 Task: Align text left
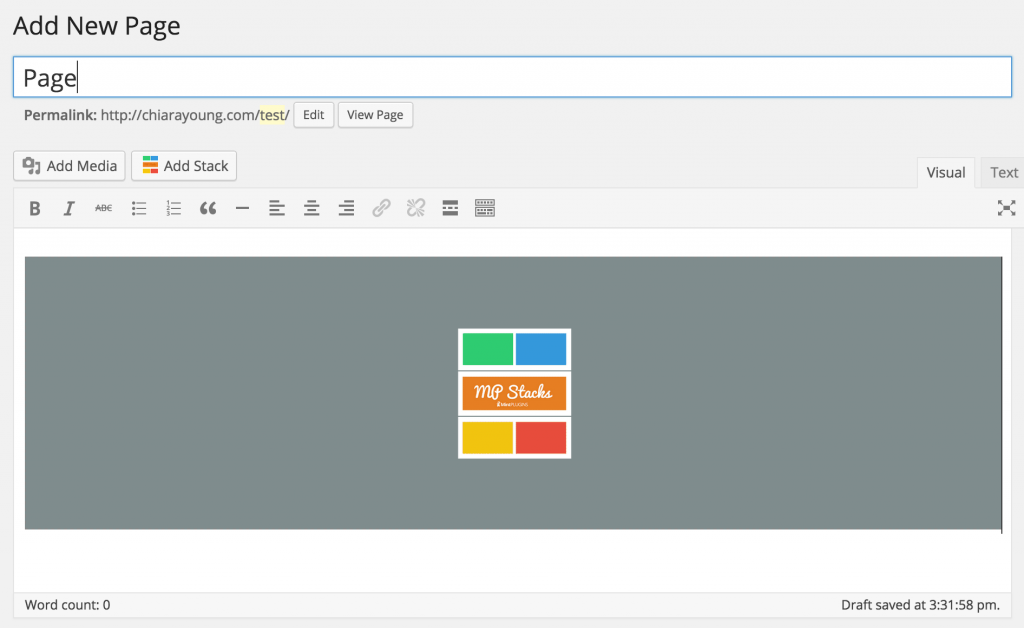(277, 208)
